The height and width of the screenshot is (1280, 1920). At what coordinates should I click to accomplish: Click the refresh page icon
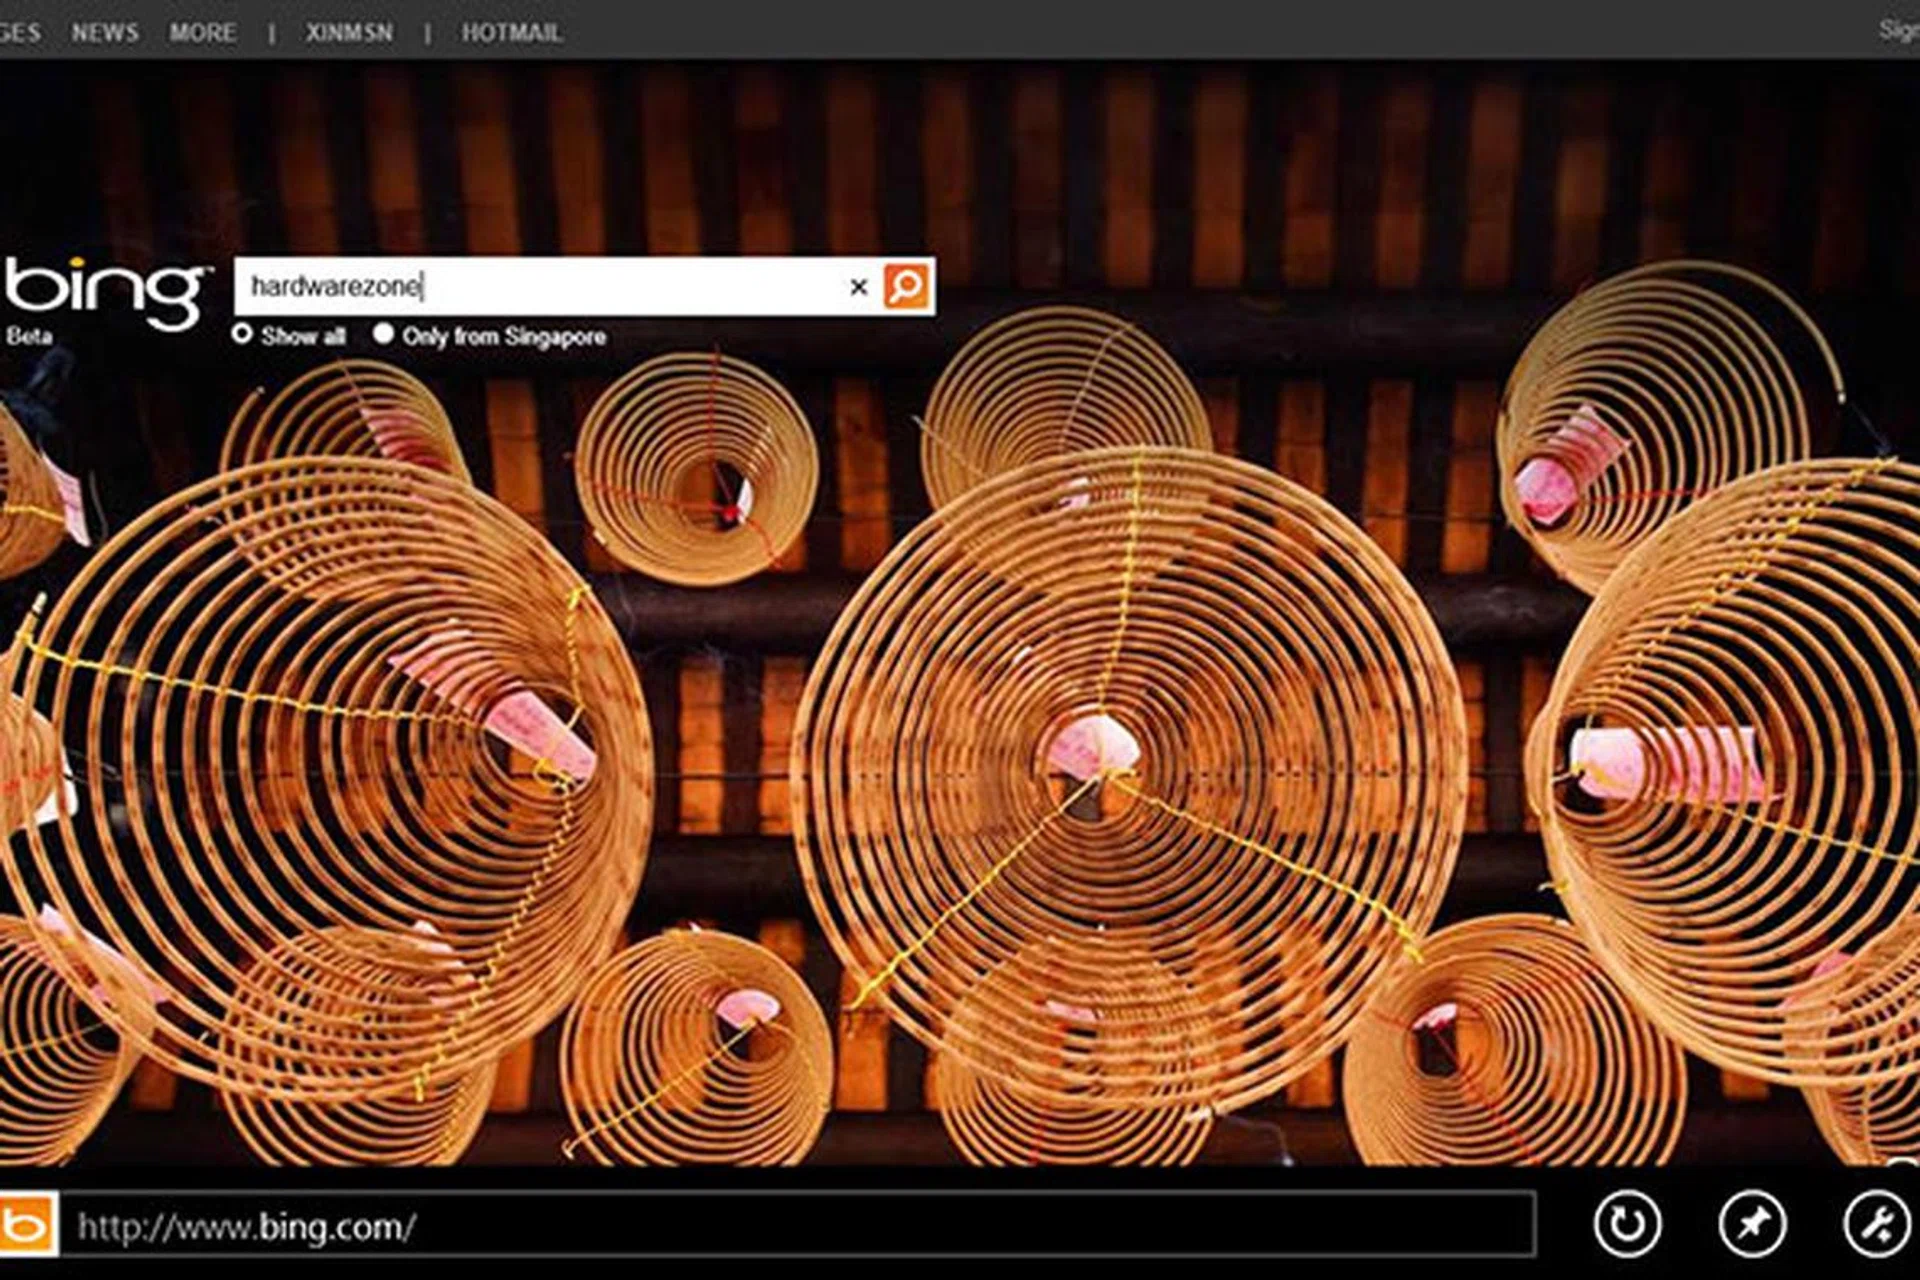click(1627, 1223)
